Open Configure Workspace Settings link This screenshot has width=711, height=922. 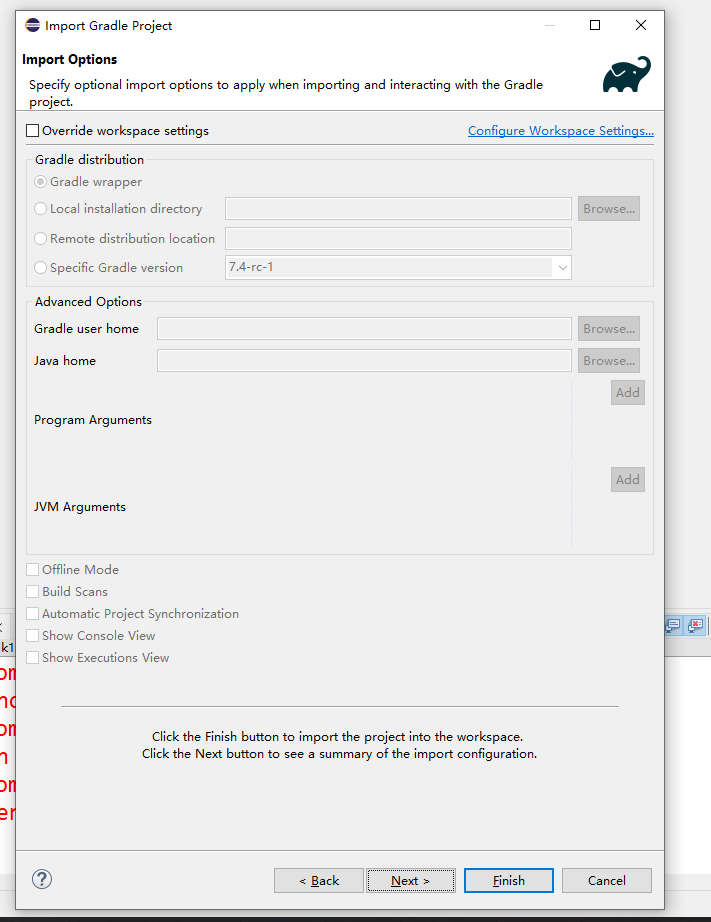[x=560, y=131]
